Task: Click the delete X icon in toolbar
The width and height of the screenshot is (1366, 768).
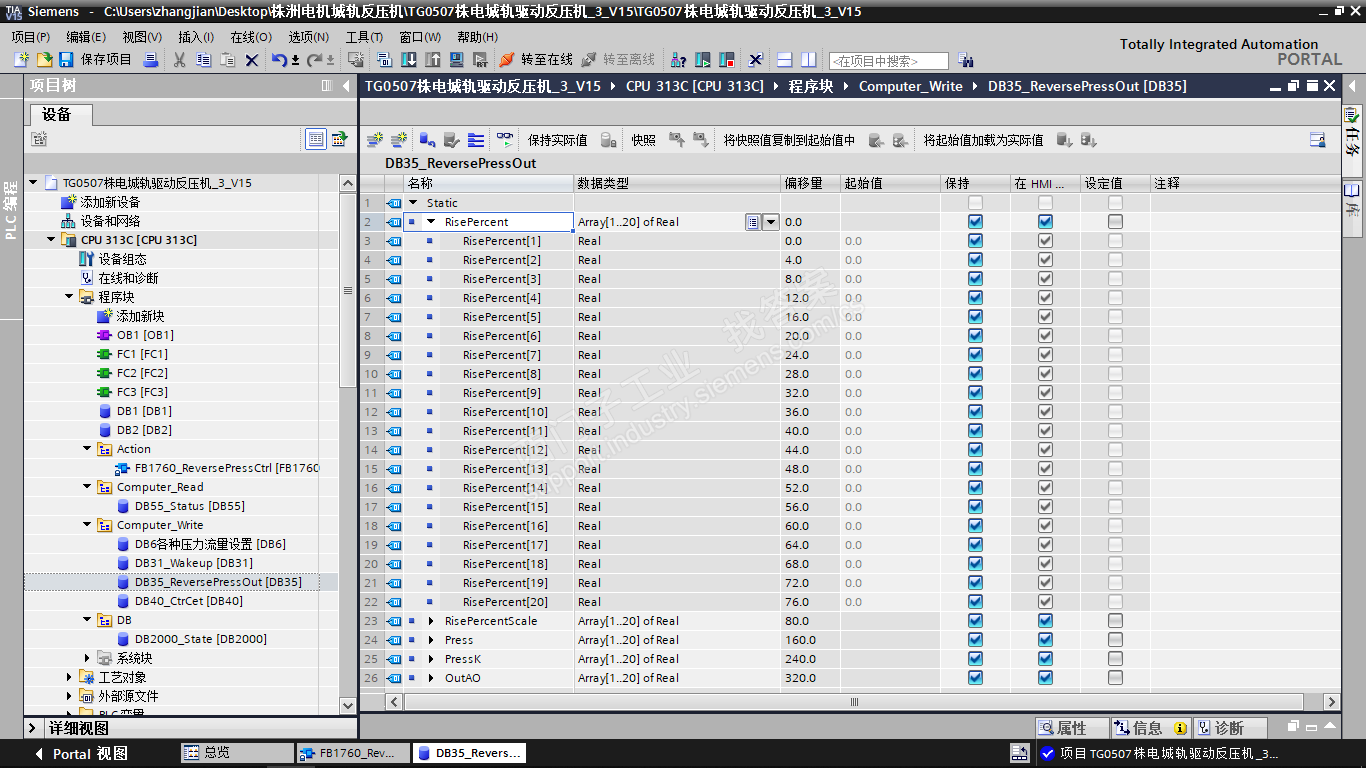Action: (x=252, y=60)
